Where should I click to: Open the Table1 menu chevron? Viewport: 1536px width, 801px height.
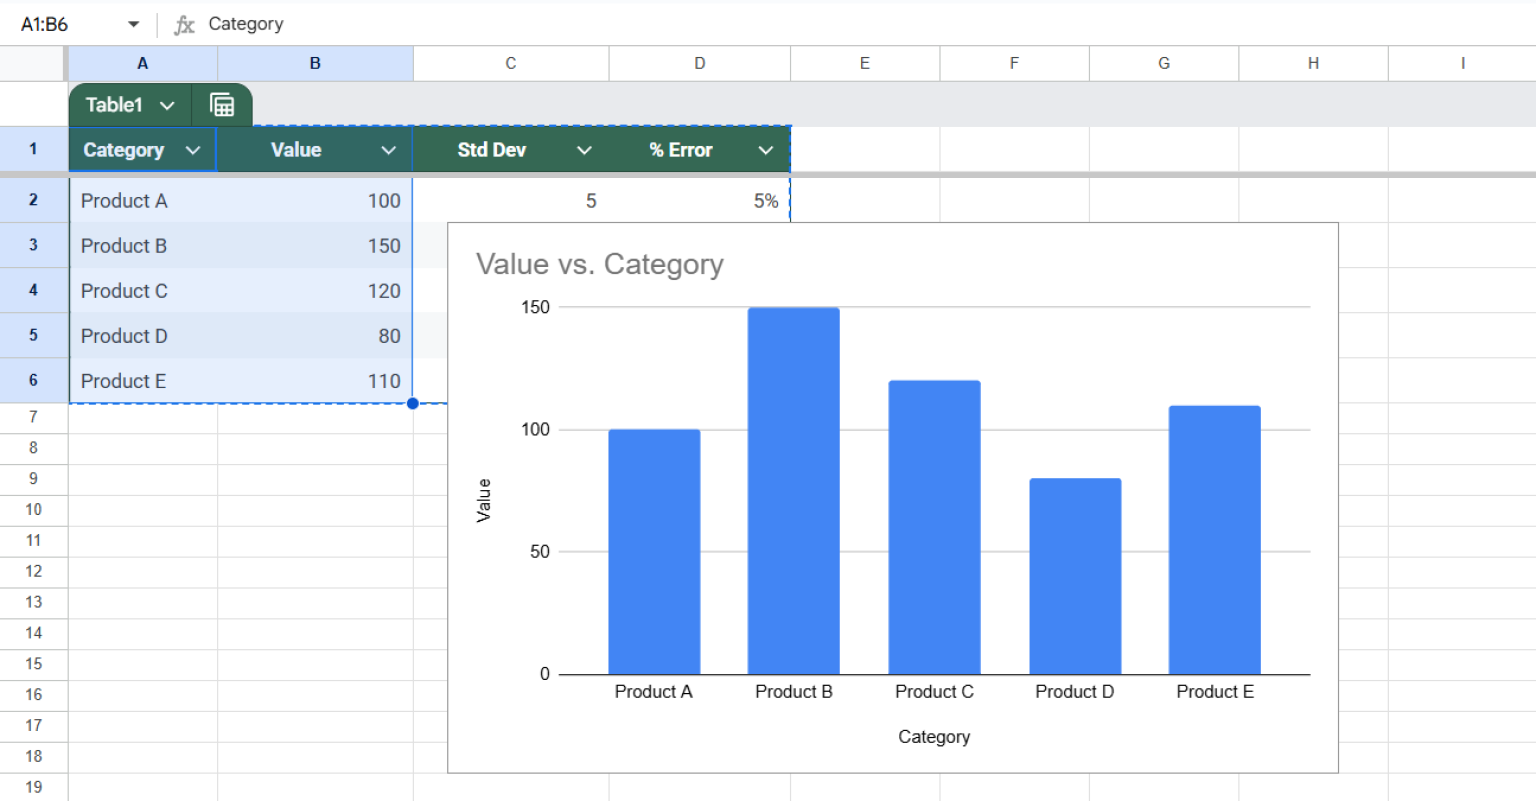168,104
